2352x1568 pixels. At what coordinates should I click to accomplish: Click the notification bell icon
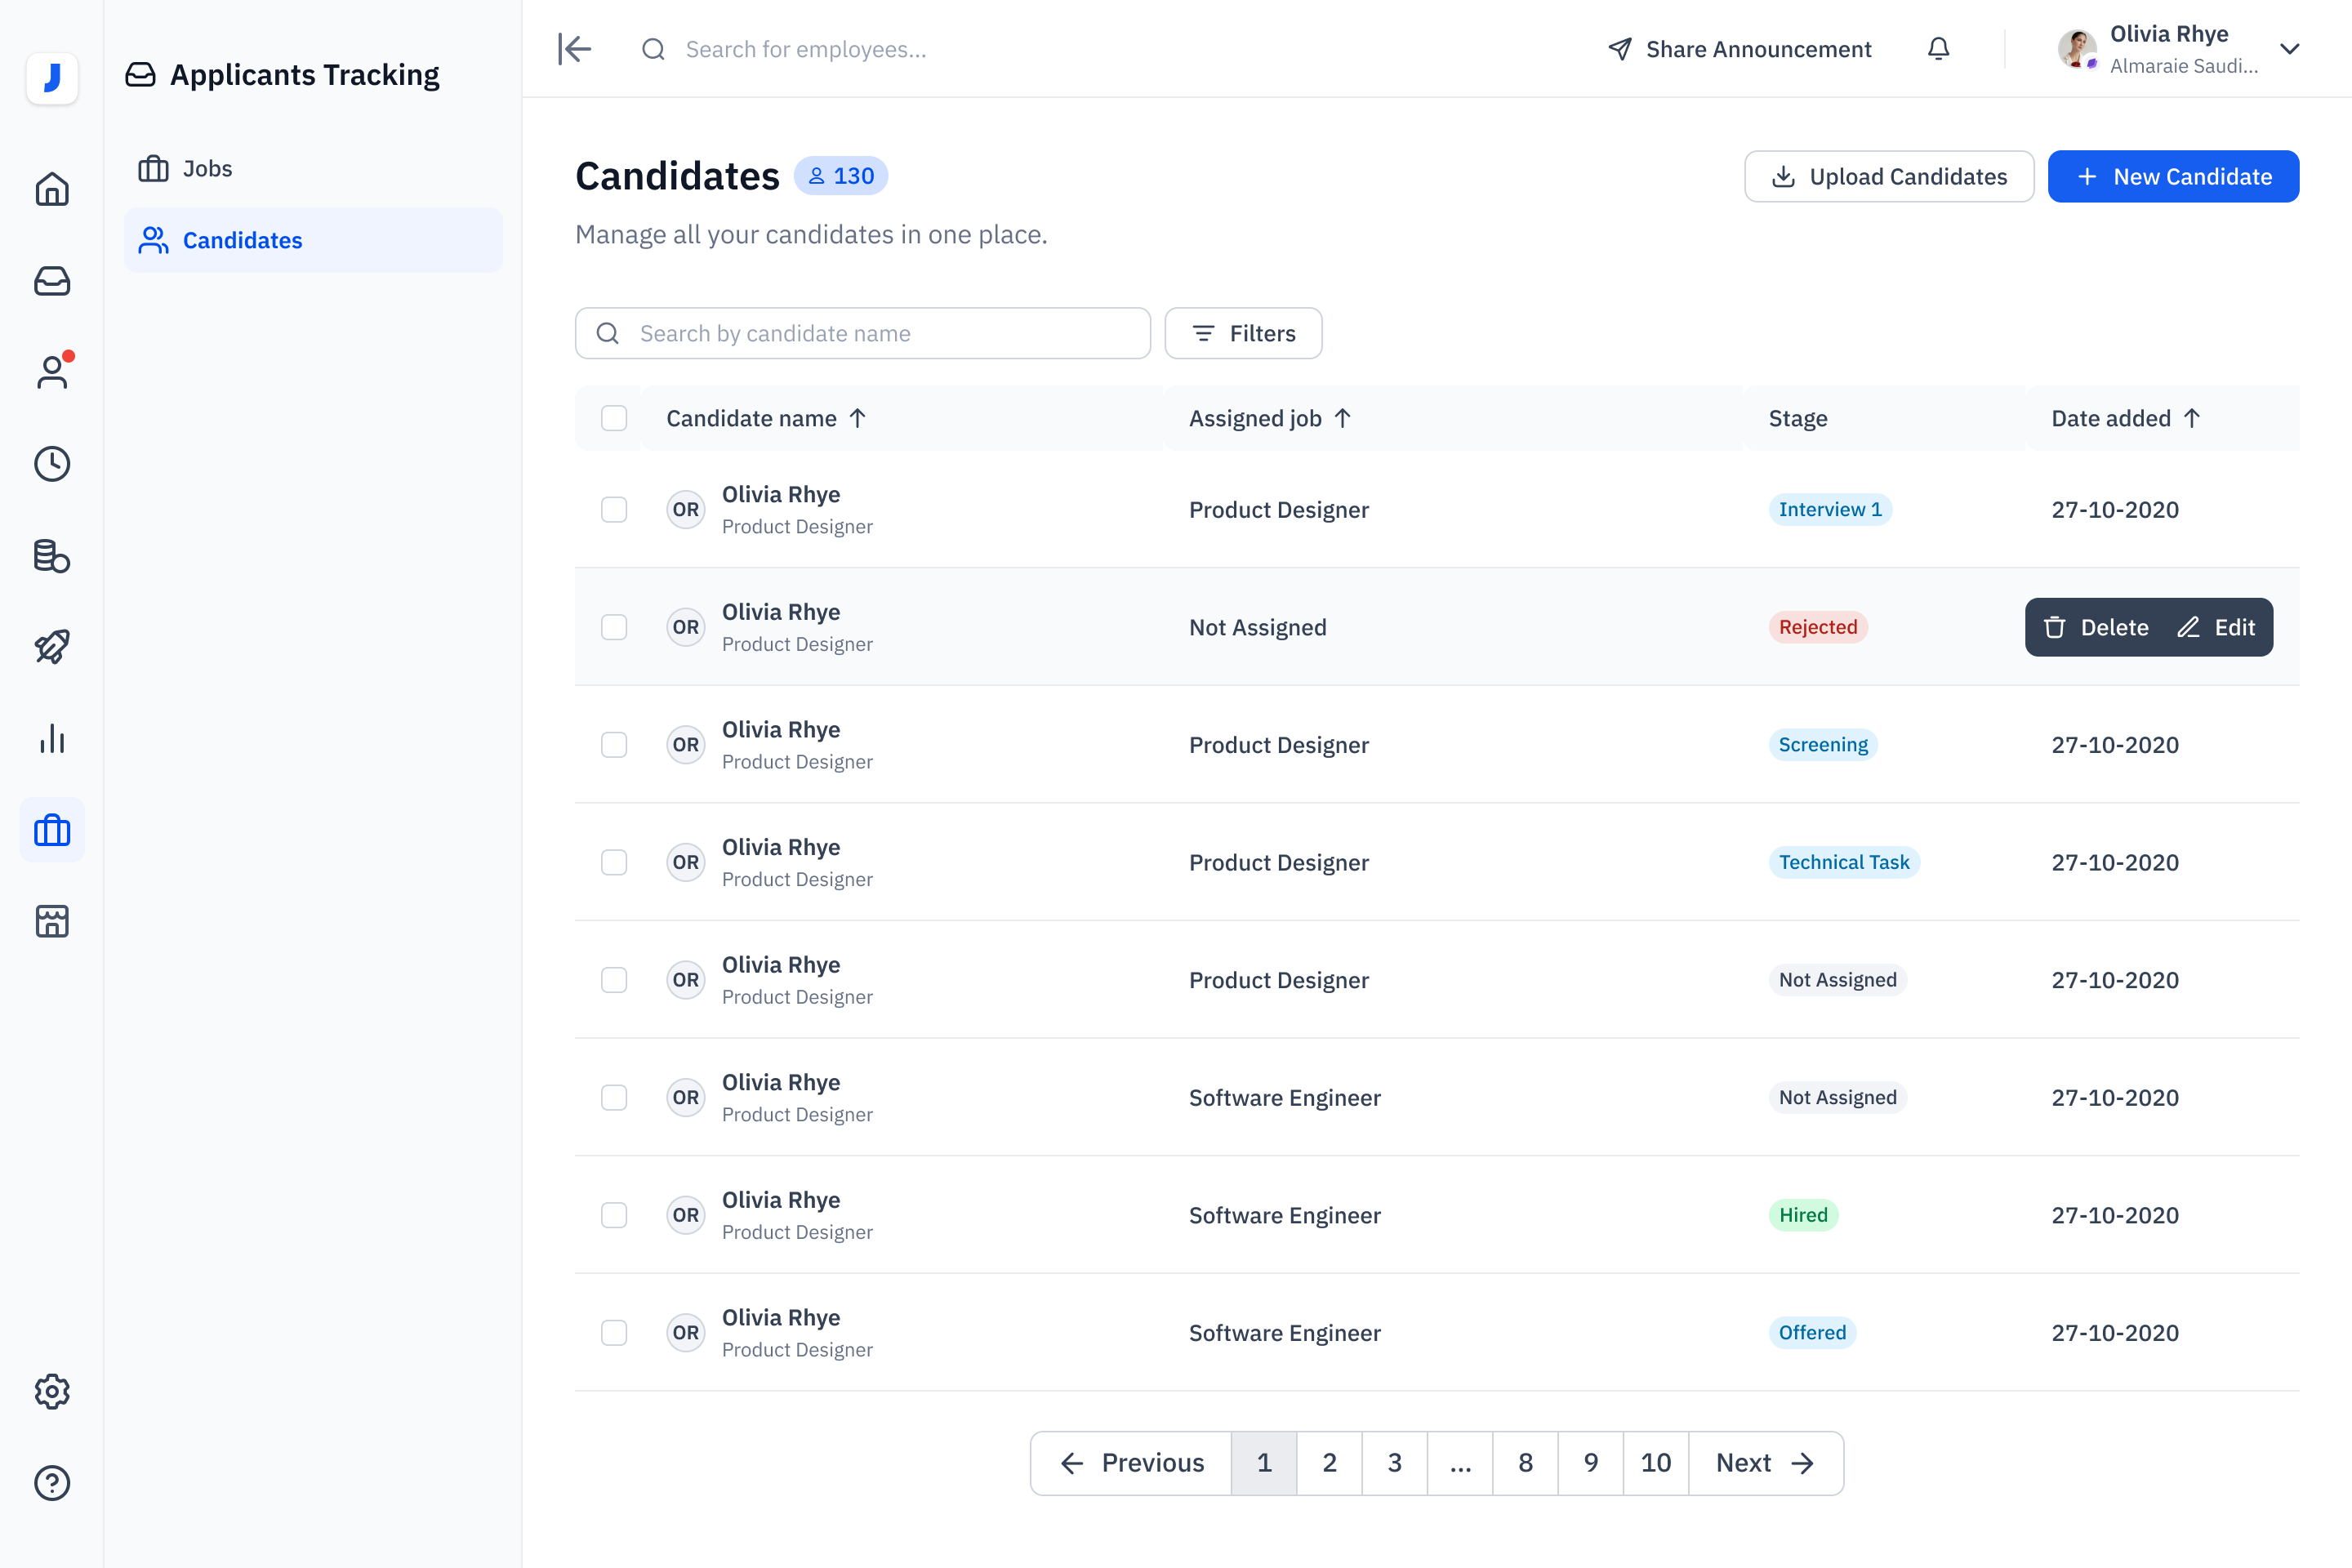[x=1938, y=48]
